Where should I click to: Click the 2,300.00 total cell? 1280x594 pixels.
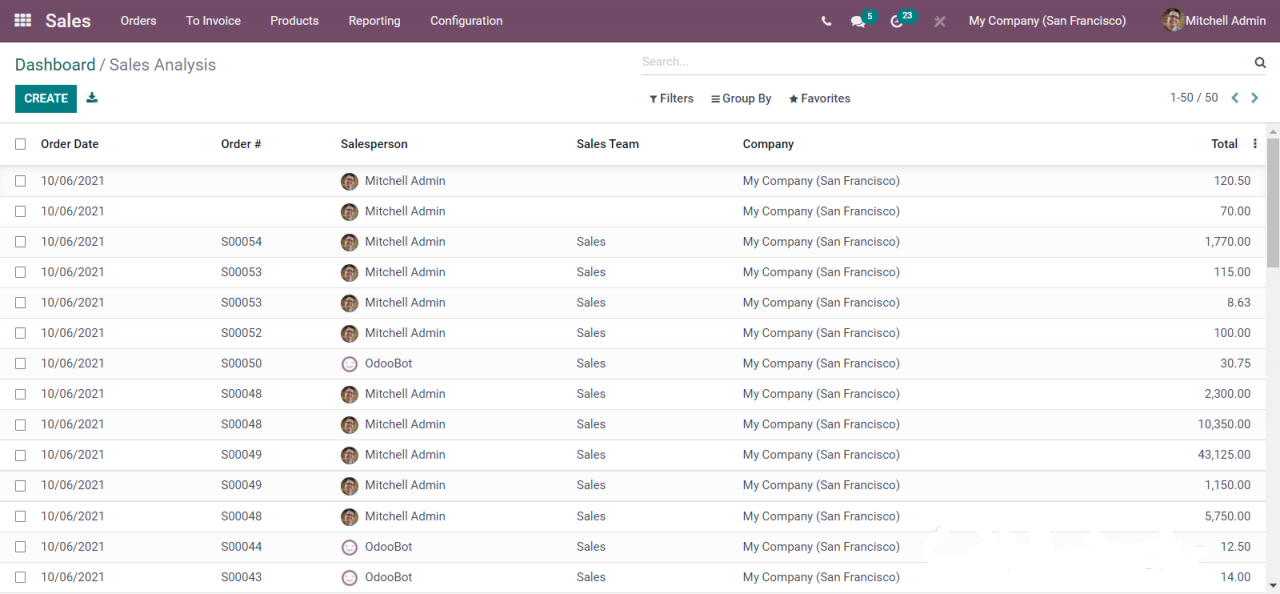coord(1227,394)
